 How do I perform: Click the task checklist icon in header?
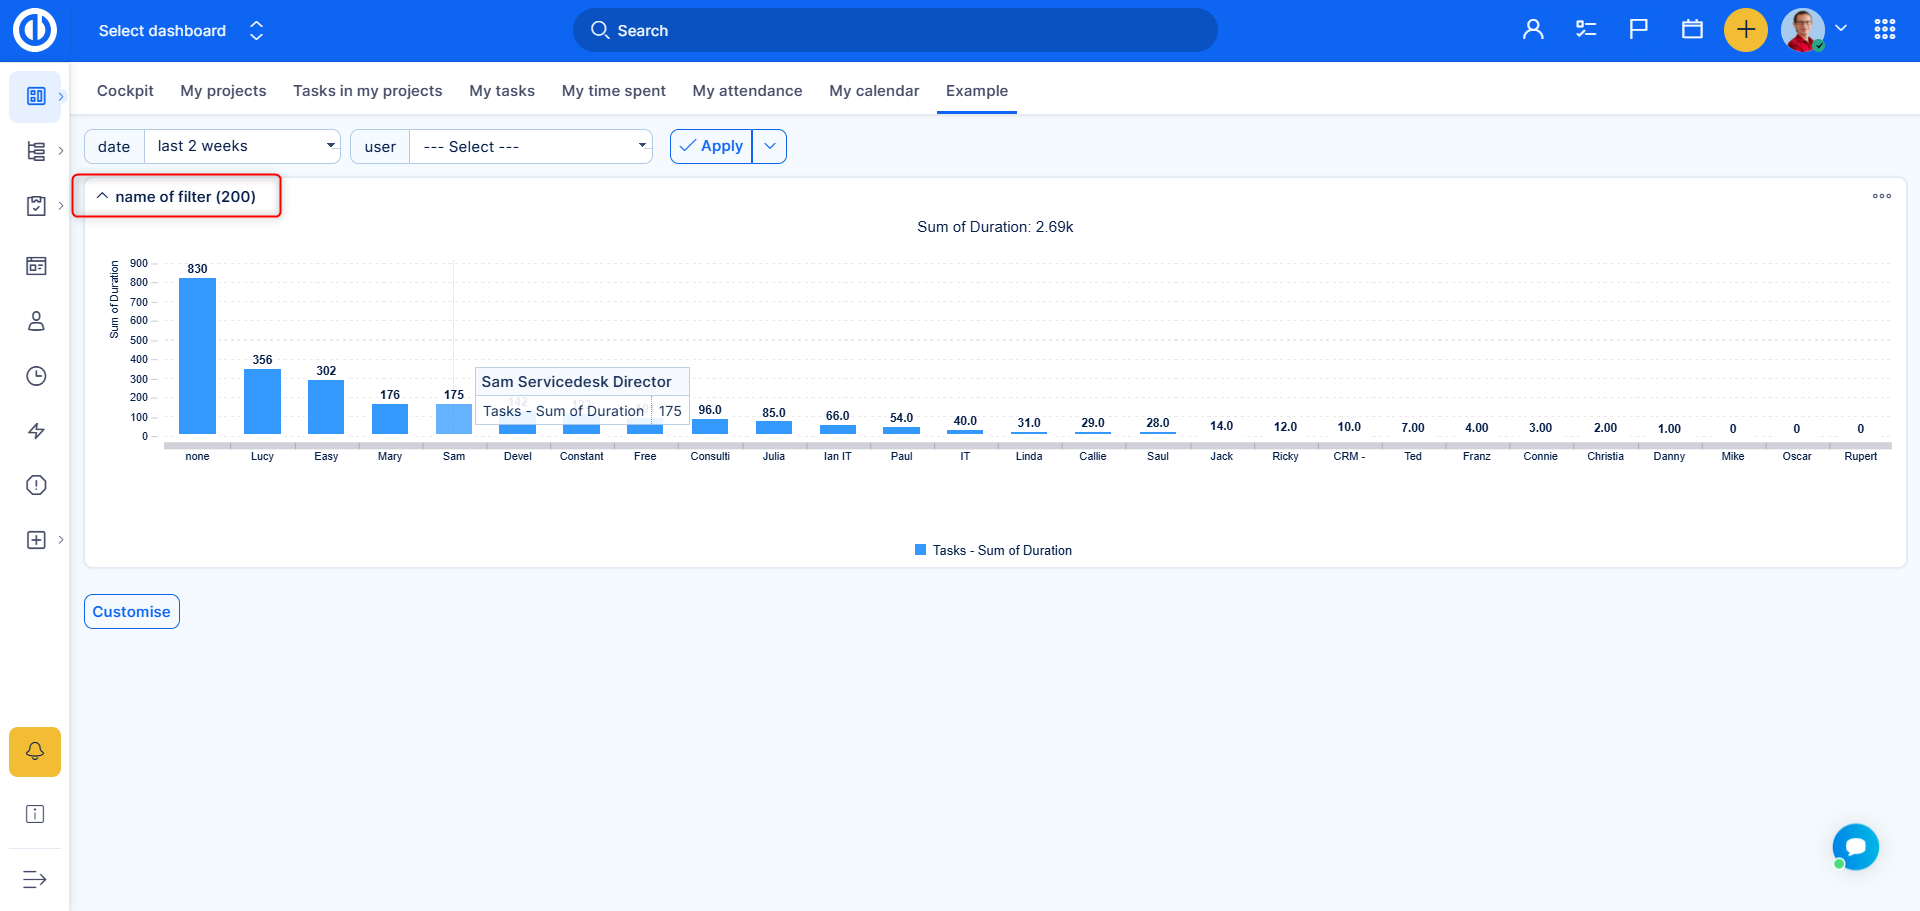[1586, 30]
